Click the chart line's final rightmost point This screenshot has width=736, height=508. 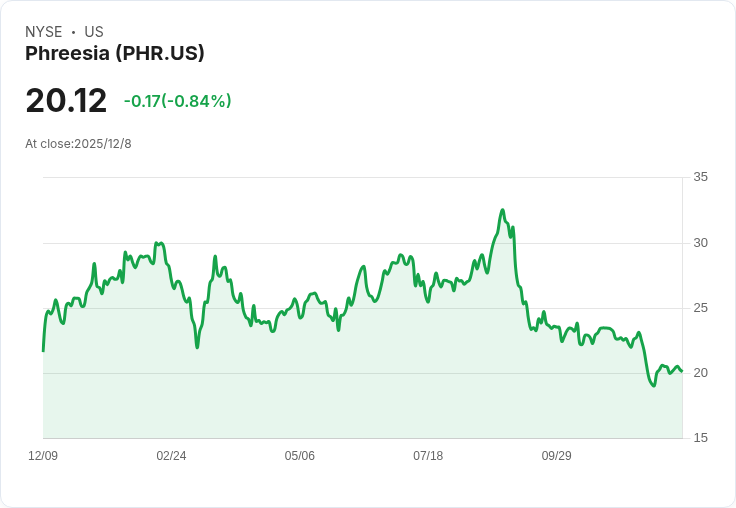[x=682, y=371]
